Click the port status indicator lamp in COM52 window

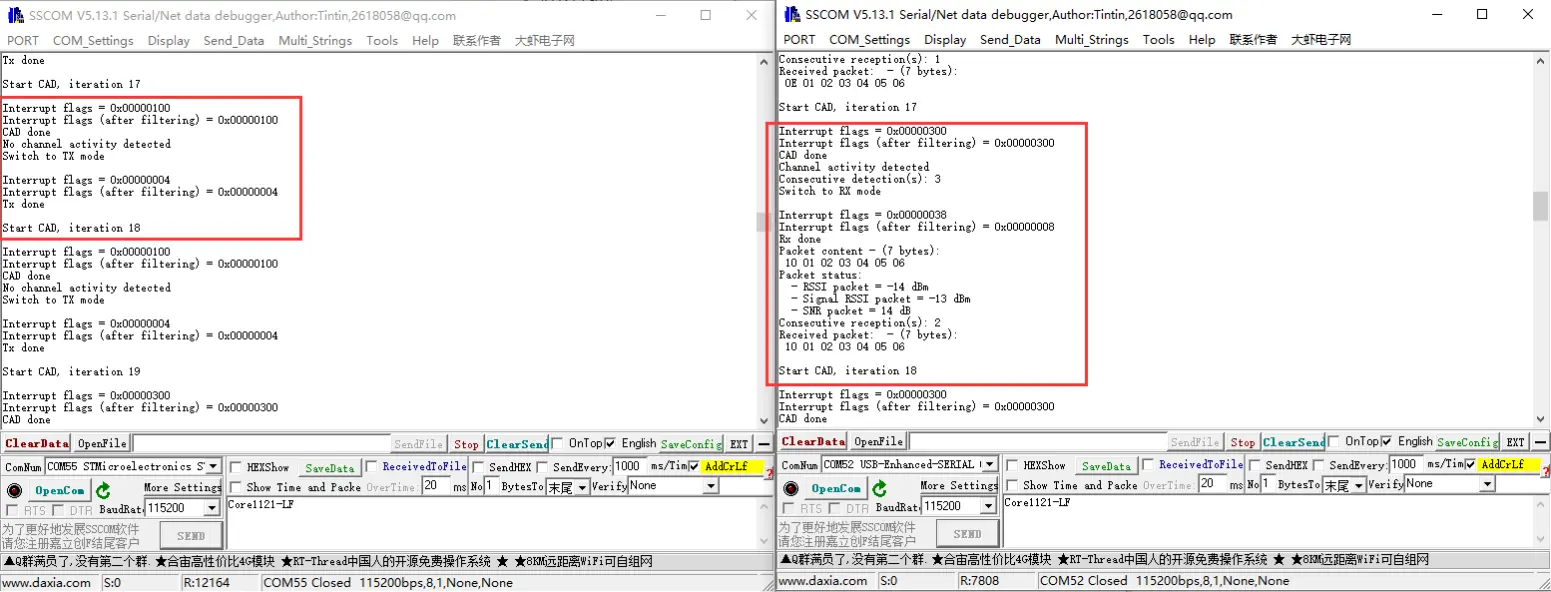coord(791,488)
